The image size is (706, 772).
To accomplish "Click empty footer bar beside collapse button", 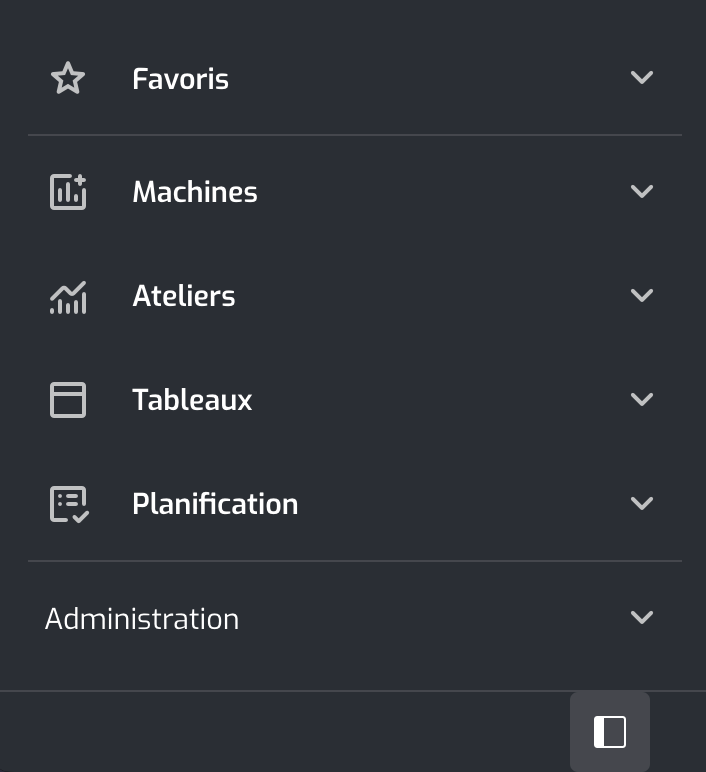I will (285, 732).
